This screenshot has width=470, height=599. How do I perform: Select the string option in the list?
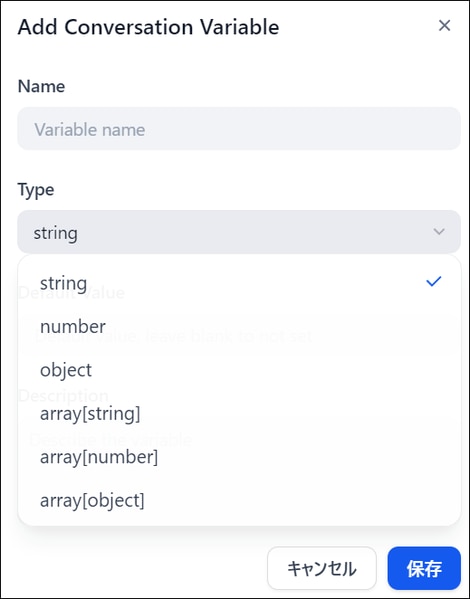pyautogui.click(x=240, y=283)
